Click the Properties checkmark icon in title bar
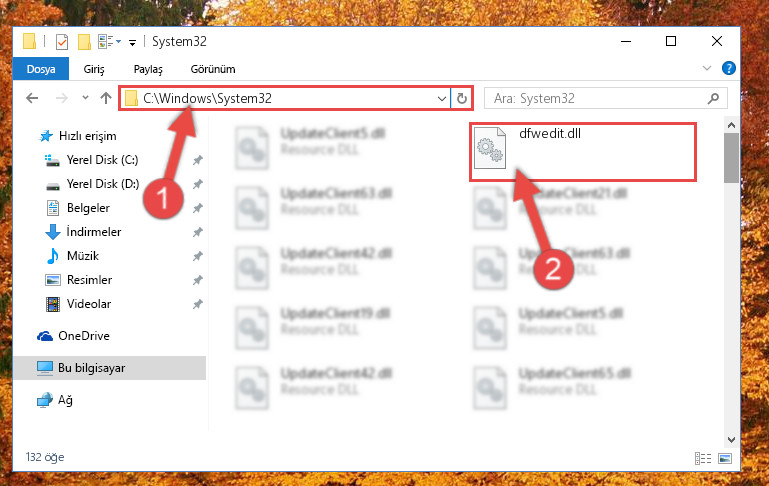 (x=62, y=42)
